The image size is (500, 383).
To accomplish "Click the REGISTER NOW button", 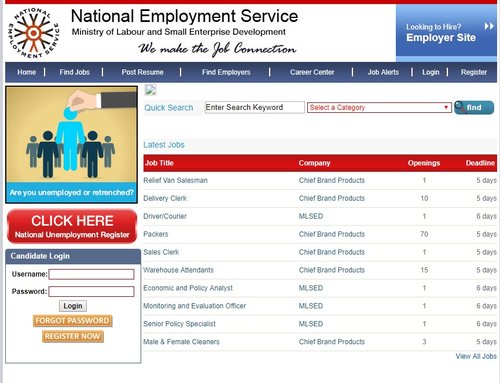I will pos(73,336).
